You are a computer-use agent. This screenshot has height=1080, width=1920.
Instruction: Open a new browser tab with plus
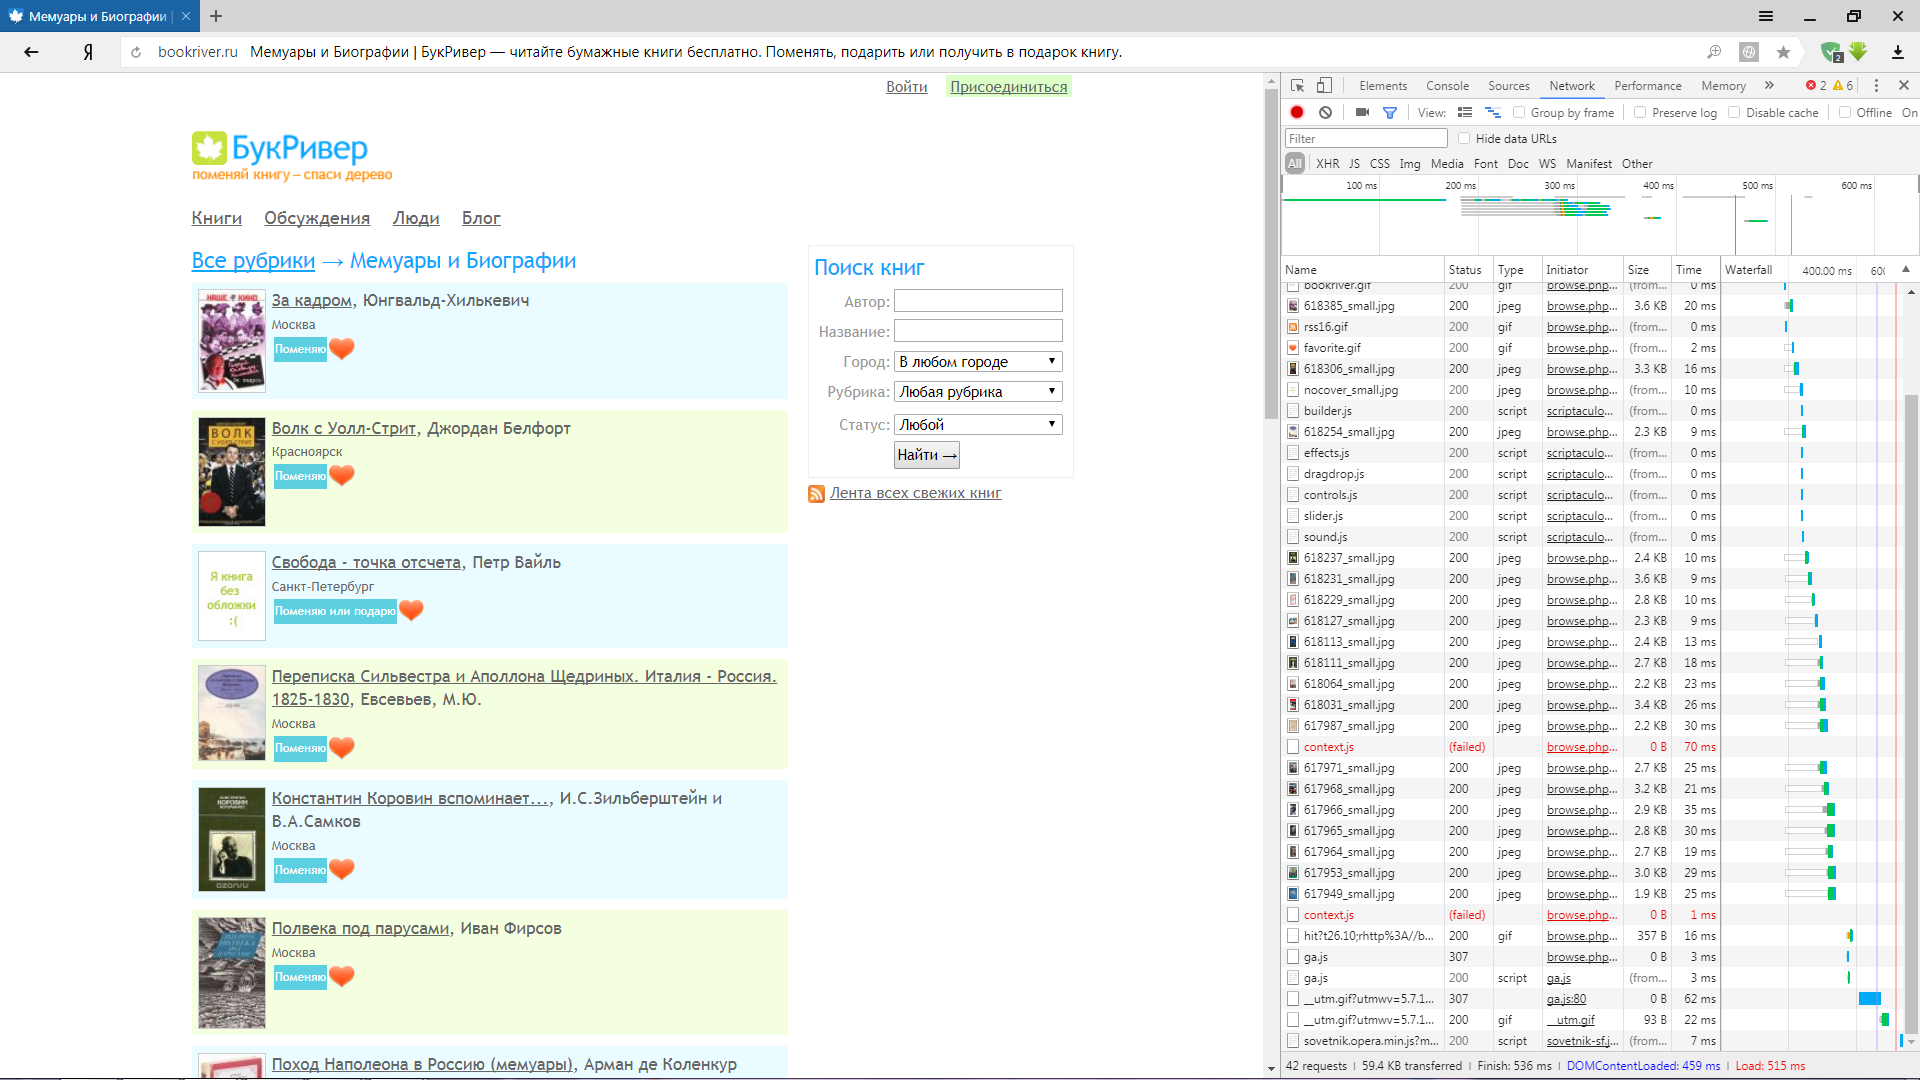pos(216,16)
